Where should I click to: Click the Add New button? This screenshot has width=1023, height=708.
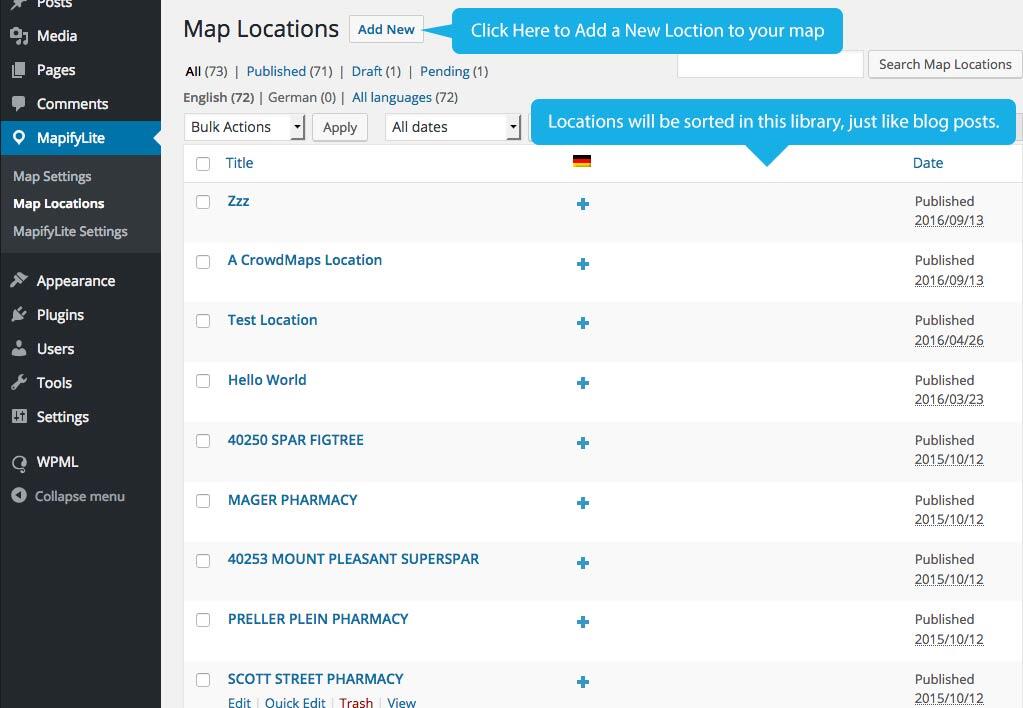pyautogui.click(x=386, y=29)
